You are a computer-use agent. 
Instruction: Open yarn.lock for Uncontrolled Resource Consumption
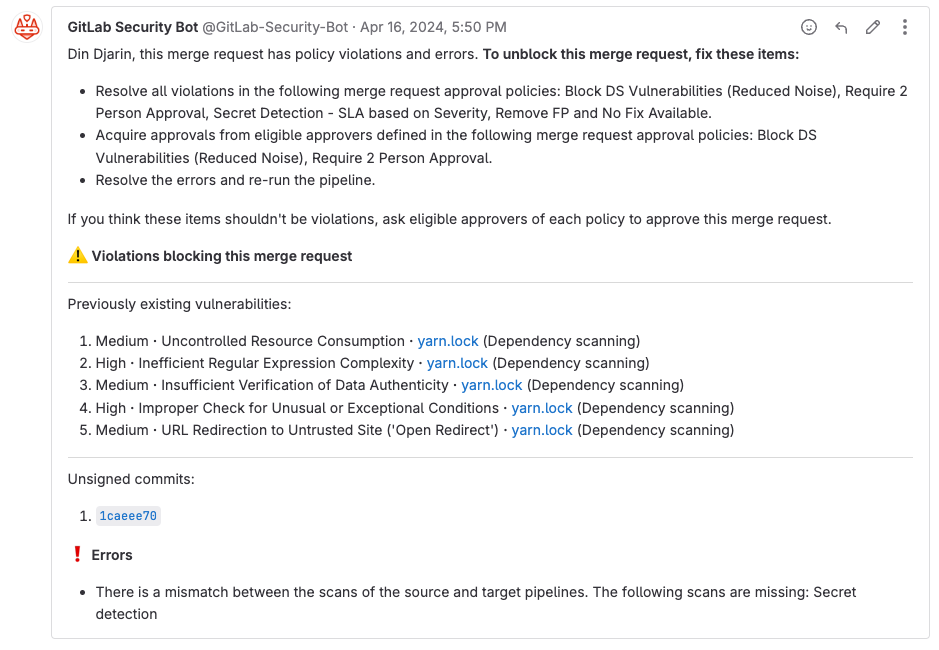448,341
